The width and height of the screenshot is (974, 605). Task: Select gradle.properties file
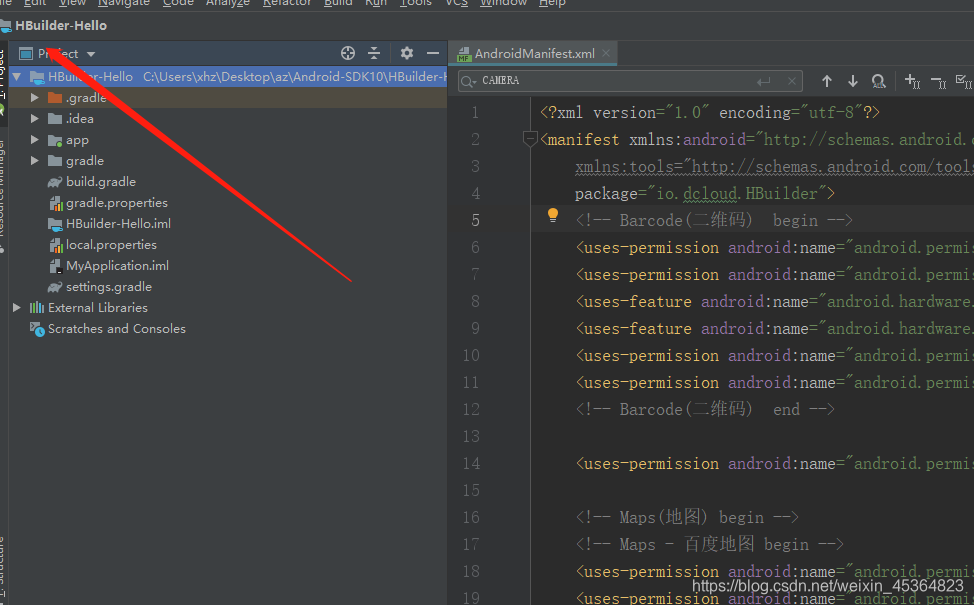(x=117, y=203)
